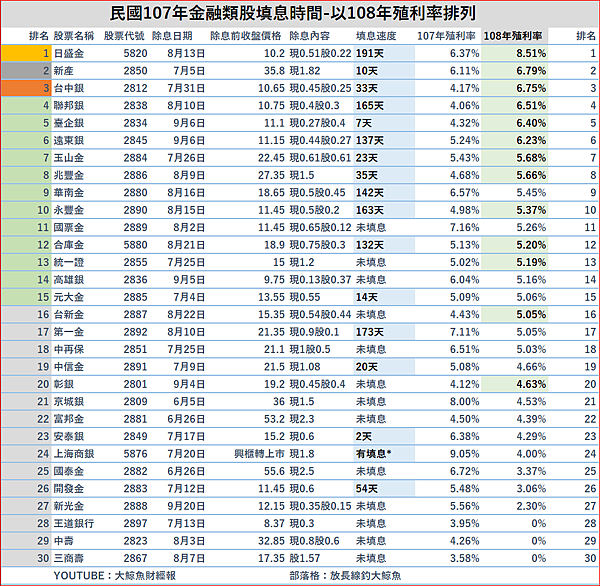Click stock name 合庫金
The width and height of the screenshot is (600, 586).
click(x=68, y=245)
